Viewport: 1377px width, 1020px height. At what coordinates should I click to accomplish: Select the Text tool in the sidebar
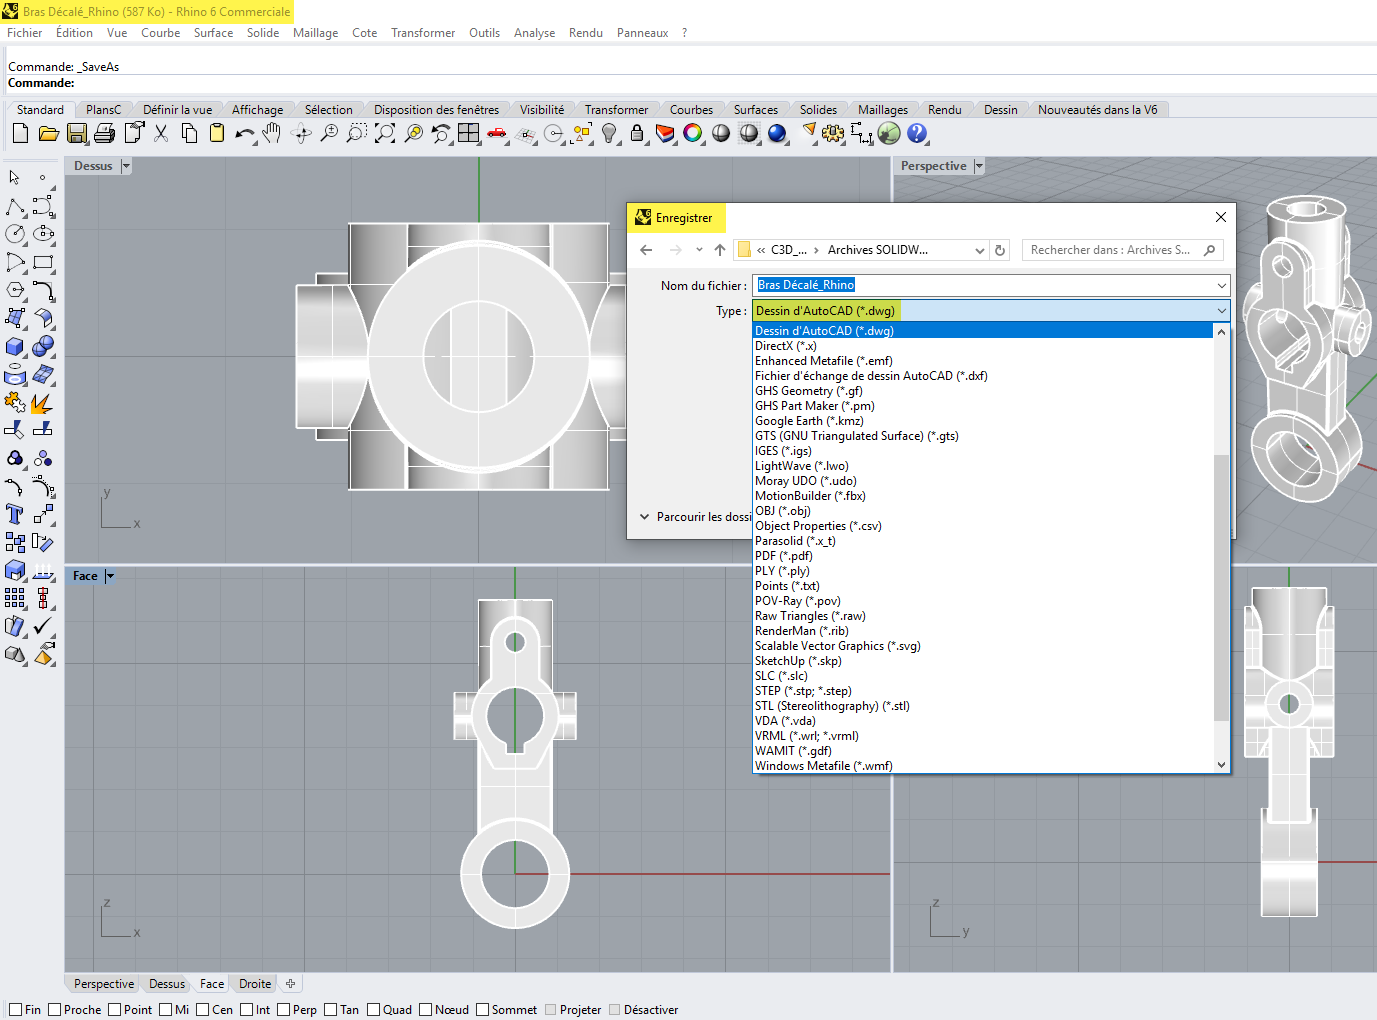[x=14, y=514]
